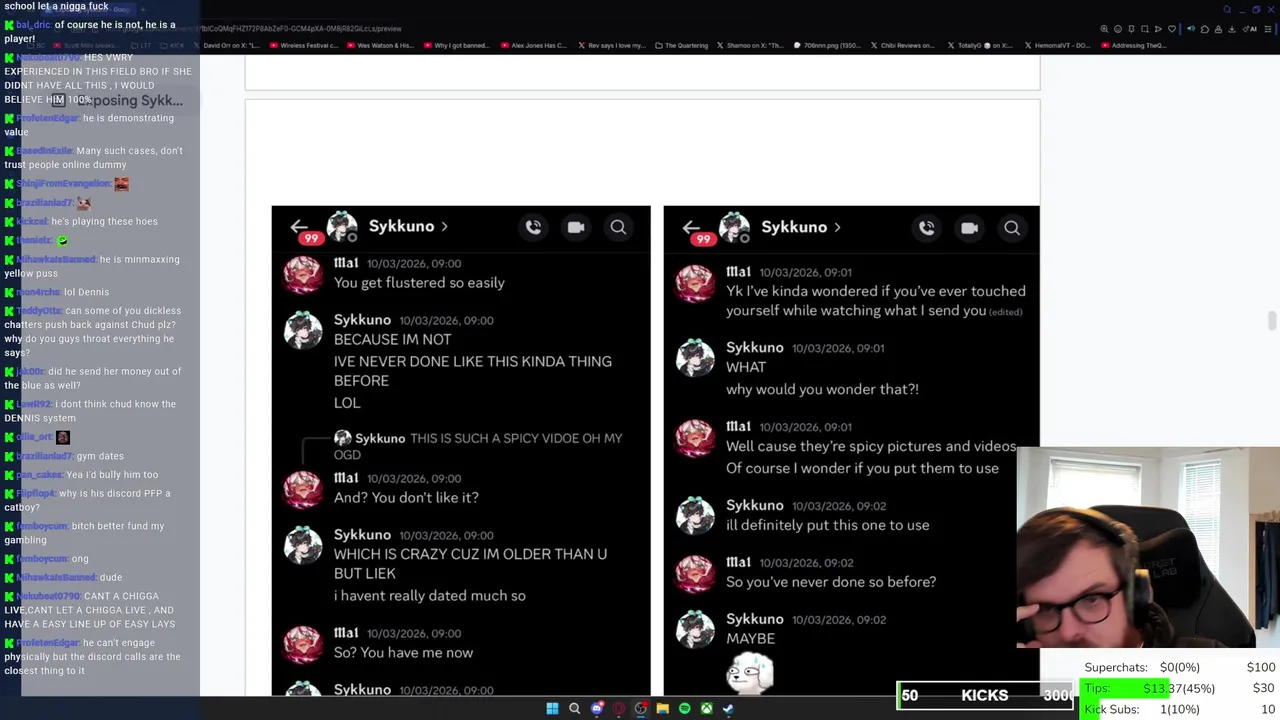Image resolution: width=1280 pixels, height=720 pixels.
Task: Click the green Tips progress bar
Action: [1125, 688]
